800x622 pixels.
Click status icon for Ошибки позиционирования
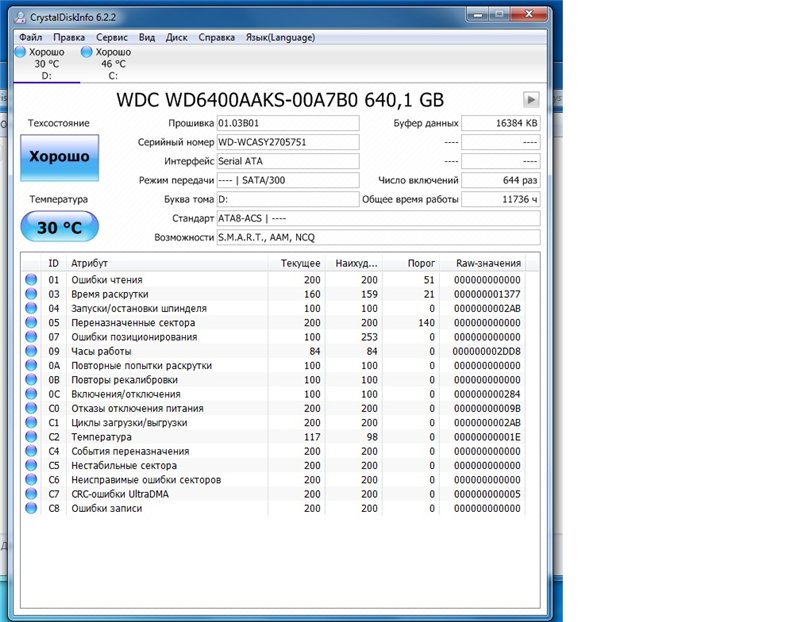31,336
